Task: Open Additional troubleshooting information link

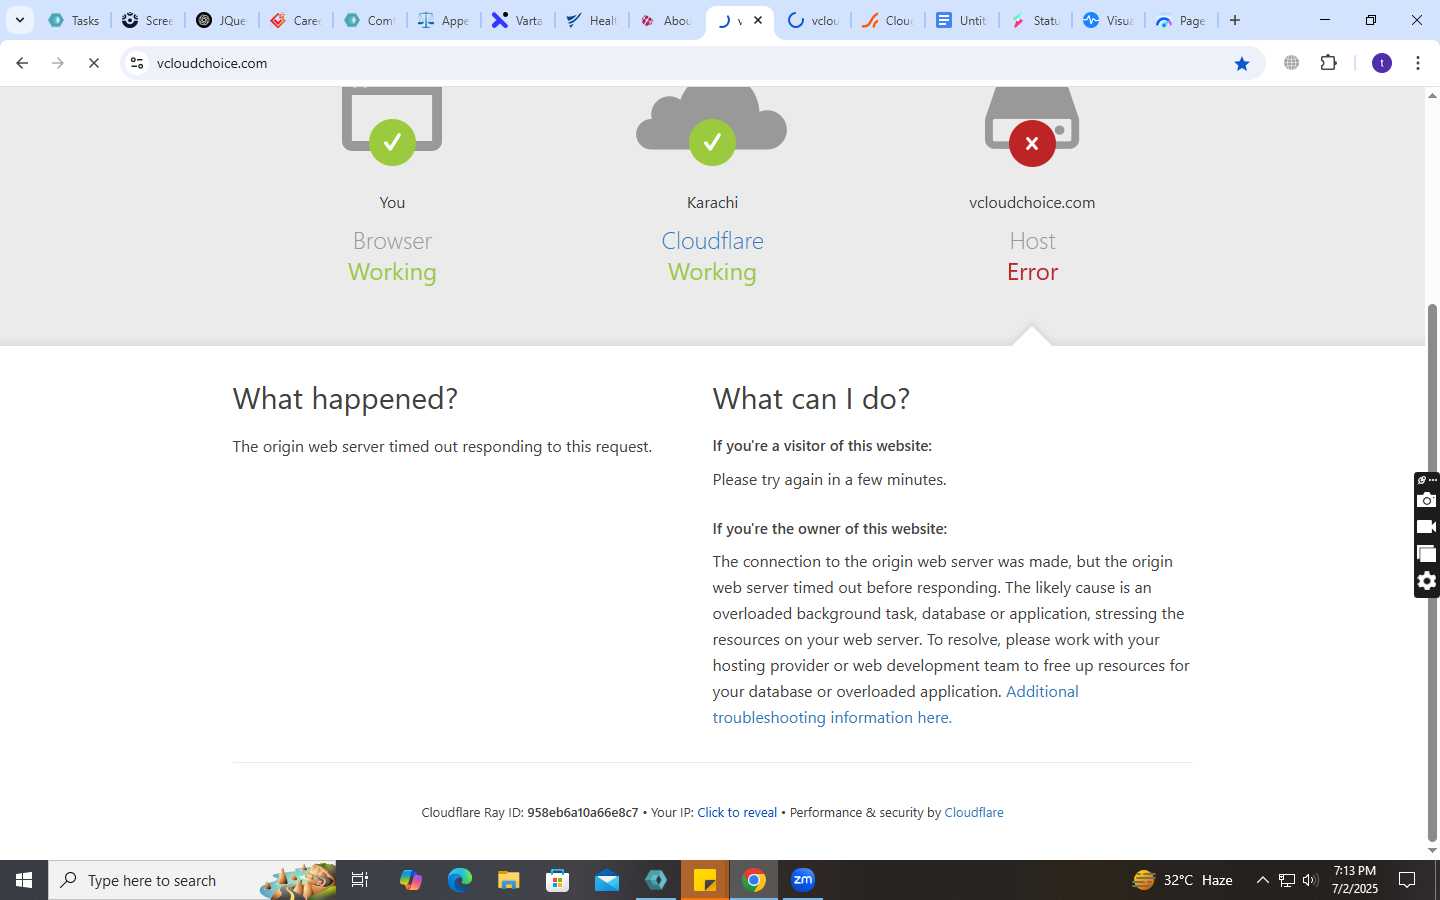Action: (895, 704)
